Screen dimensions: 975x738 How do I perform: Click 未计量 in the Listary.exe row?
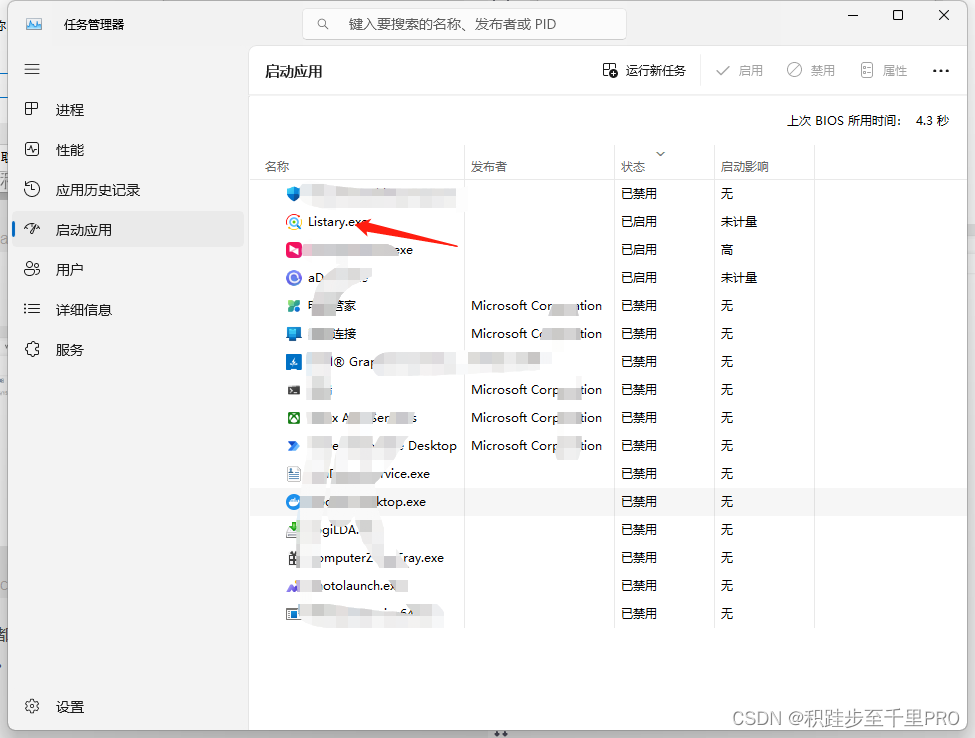point(739,221)
